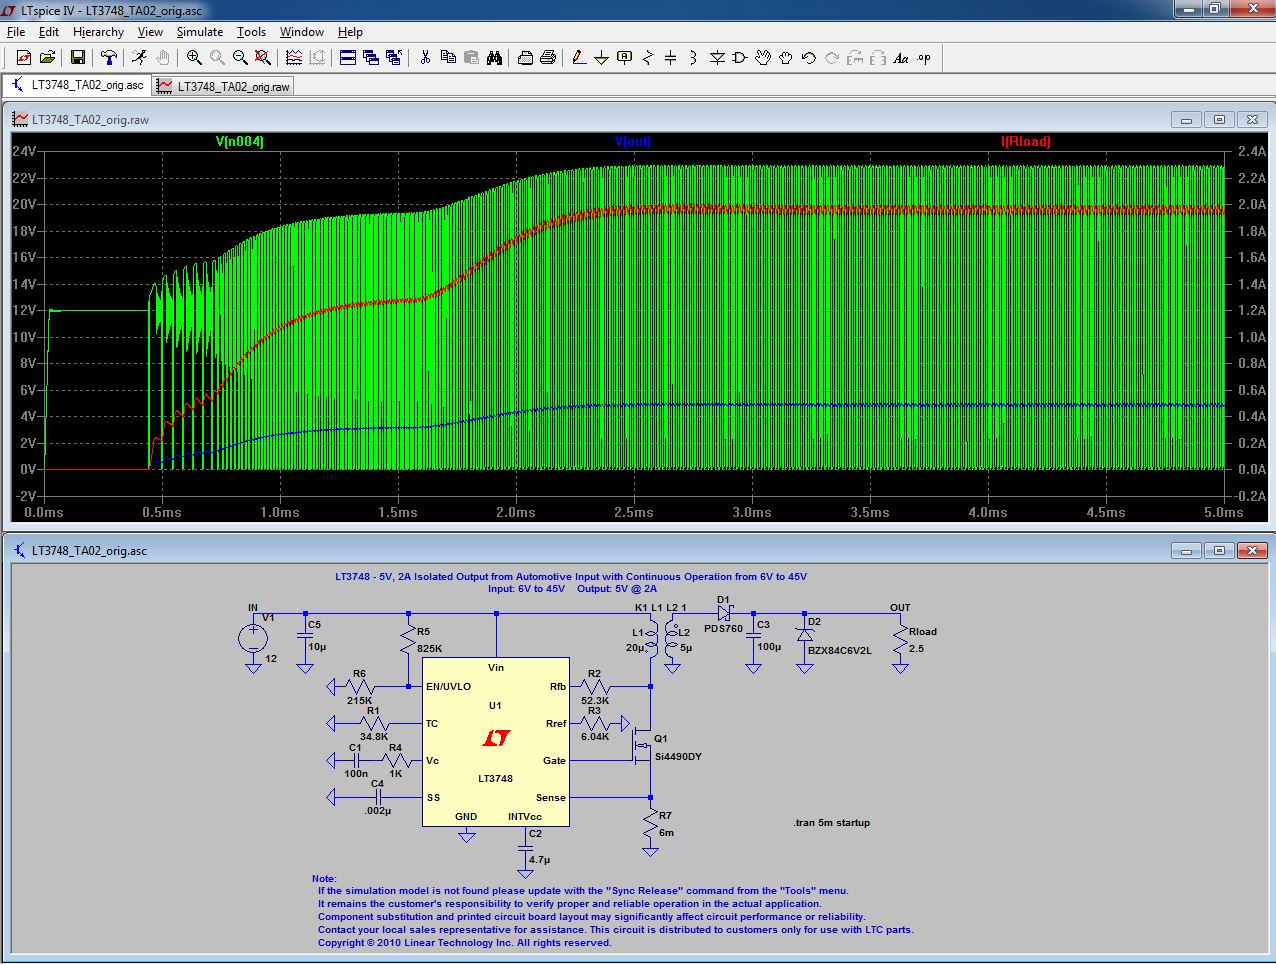The height and width of the screenshot is (964, 1276).
Task: Click the Cut scissors icon
Action: [x=425, y=58]
